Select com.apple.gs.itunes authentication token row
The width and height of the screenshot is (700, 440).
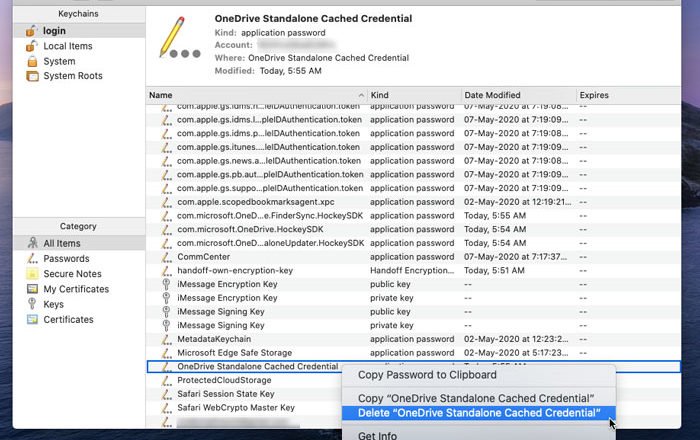413,147
